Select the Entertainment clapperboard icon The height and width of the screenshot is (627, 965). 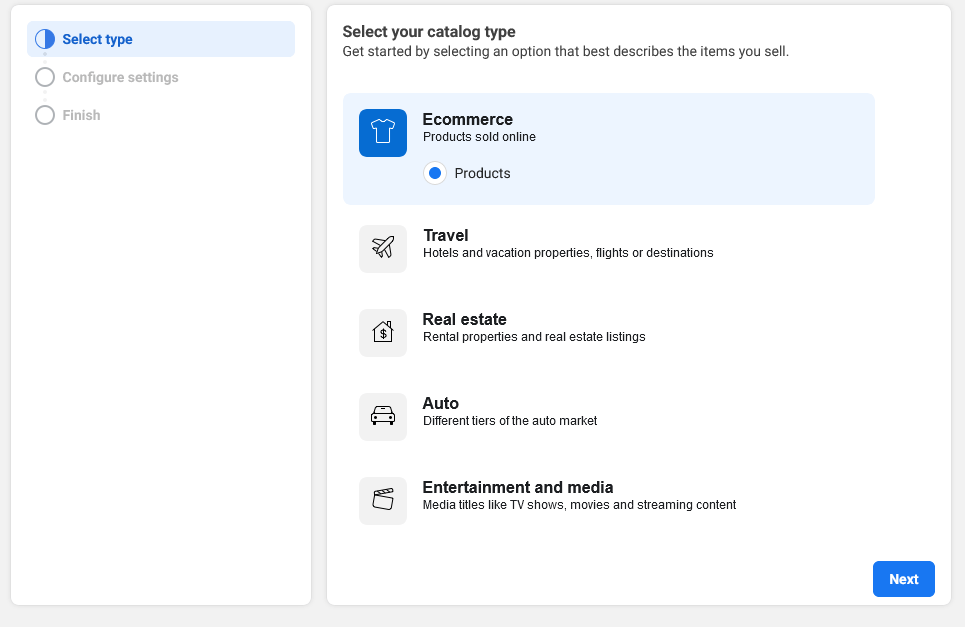click(383, 501)
